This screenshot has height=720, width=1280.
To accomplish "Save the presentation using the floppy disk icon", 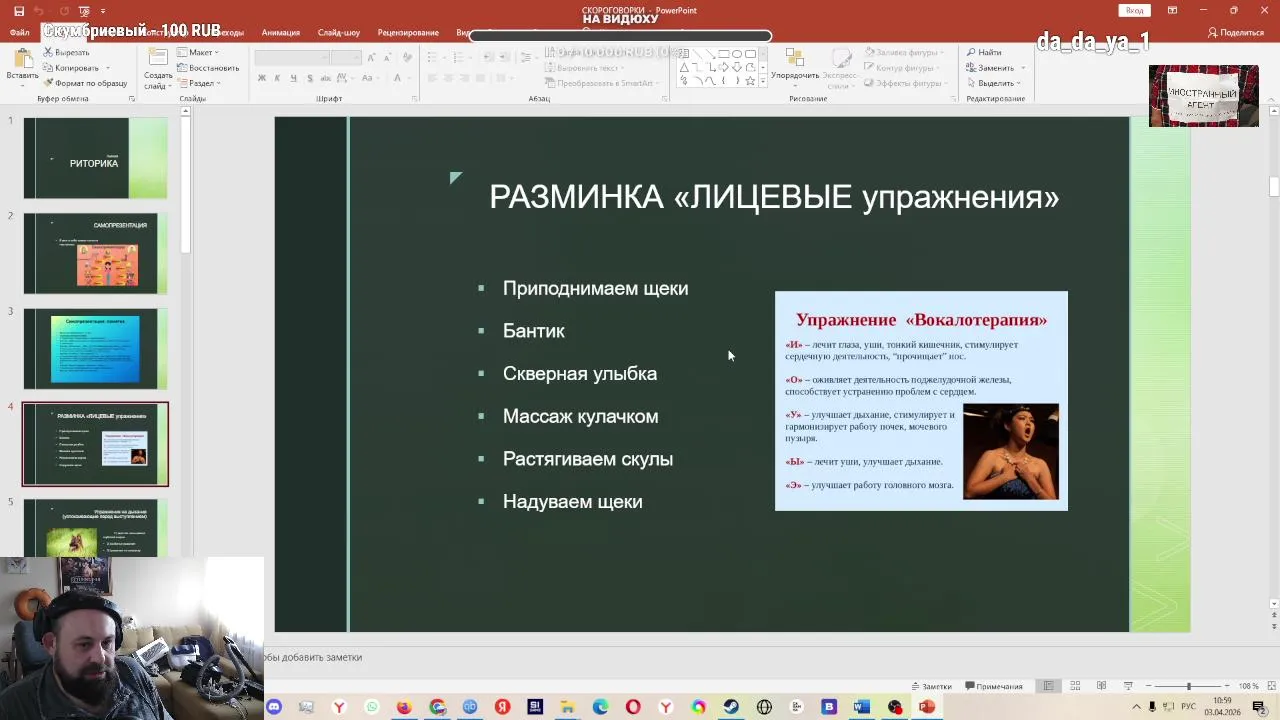I will 19,11.
